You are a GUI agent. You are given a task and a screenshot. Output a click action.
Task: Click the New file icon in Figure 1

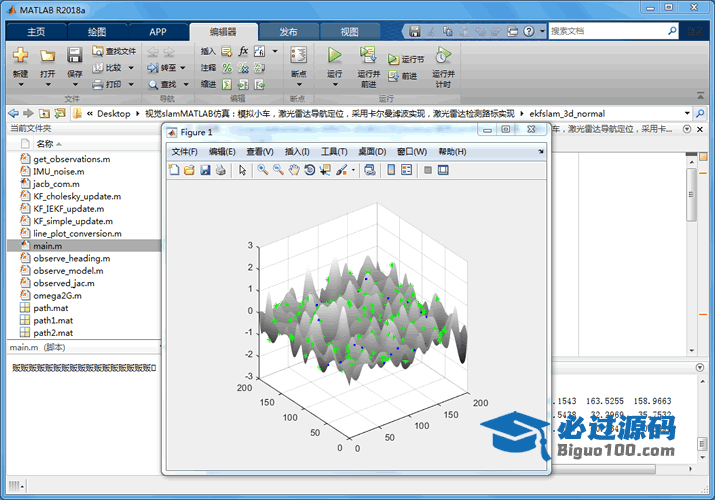click(x=174, y=170)
